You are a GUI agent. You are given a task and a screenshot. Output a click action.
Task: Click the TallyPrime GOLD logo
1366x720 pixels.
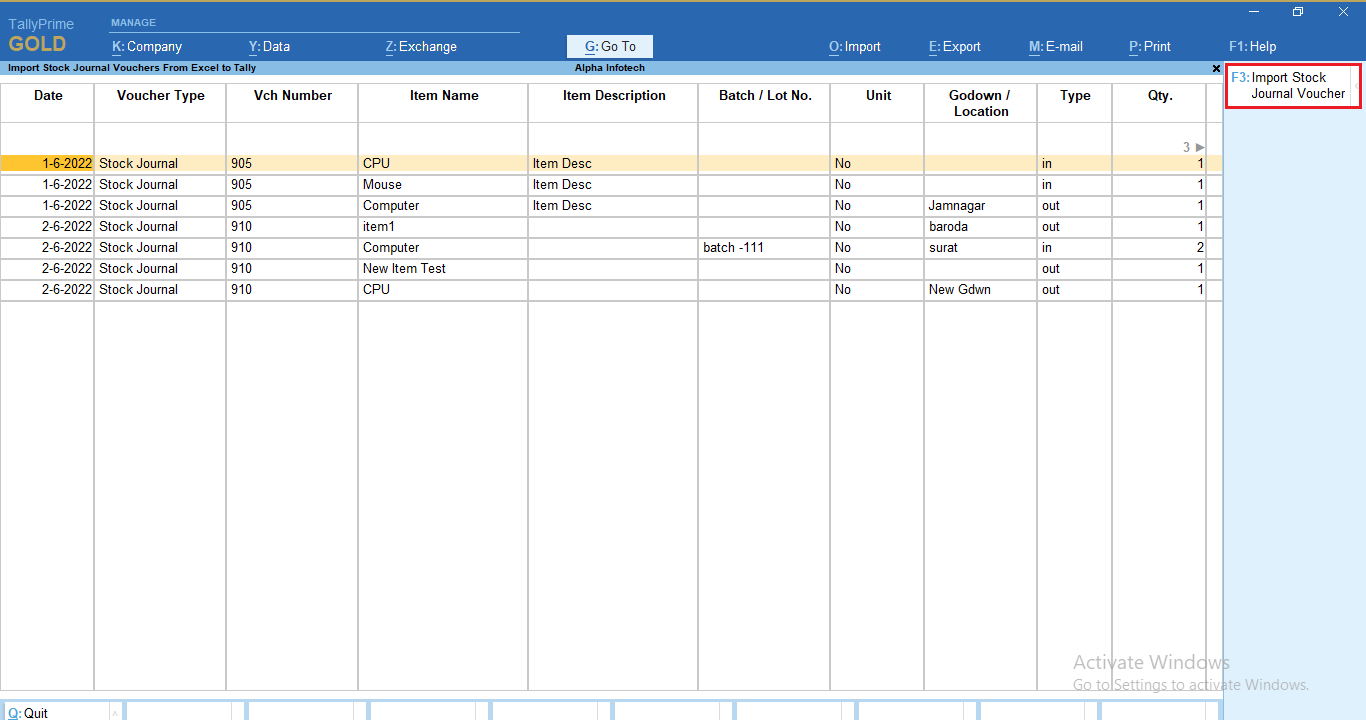[40, 32]
